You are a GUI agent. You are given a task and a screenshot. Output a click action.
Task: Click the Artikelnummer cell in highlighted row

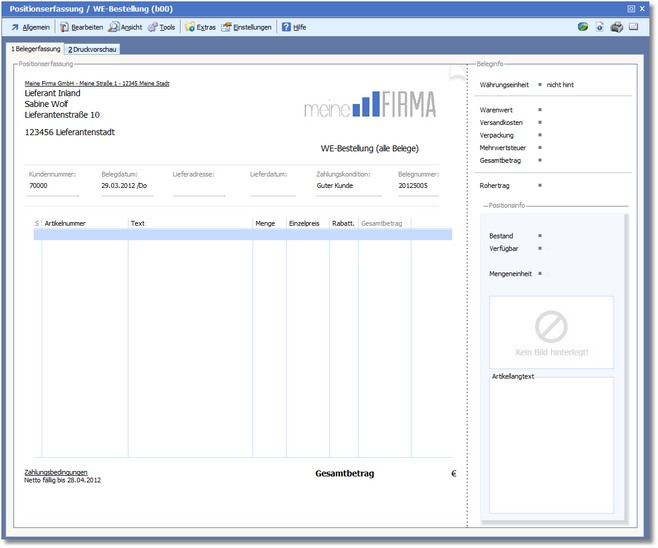(x=84, y=235)
